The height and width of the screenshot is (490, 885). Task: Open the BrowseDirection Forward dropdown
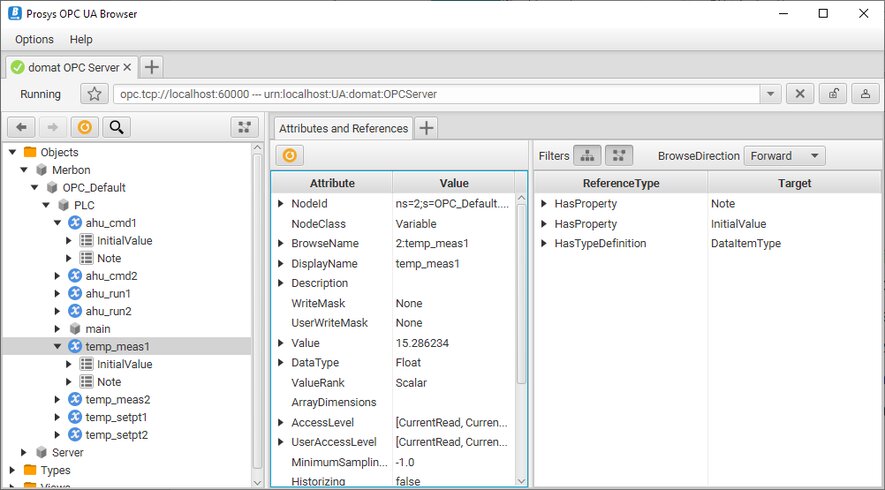[785, 156]
